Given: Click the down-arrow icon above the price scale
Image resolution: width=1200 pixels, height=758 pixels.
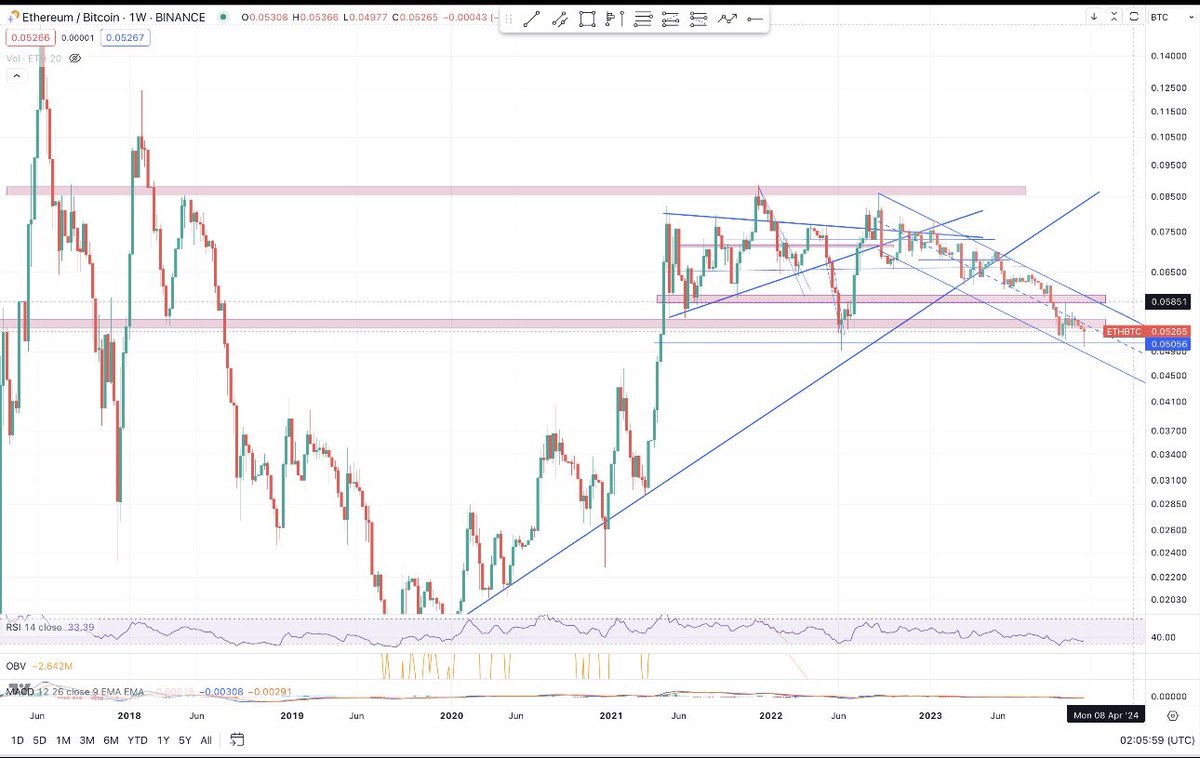Looking at the screenshot, I should [x=1094, y=17].
